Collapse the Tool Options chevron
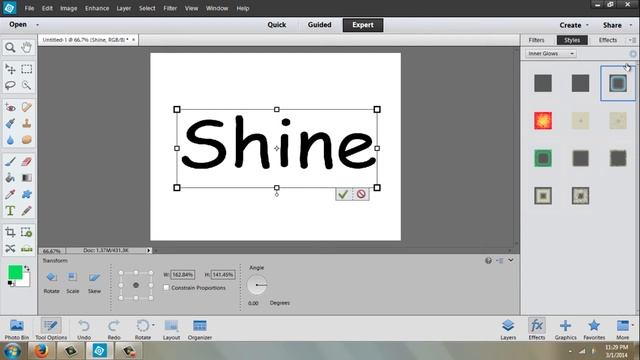Image resolution: width=640 pixels, height=360 pixels. pyautogui.click(x=511, y=260)
